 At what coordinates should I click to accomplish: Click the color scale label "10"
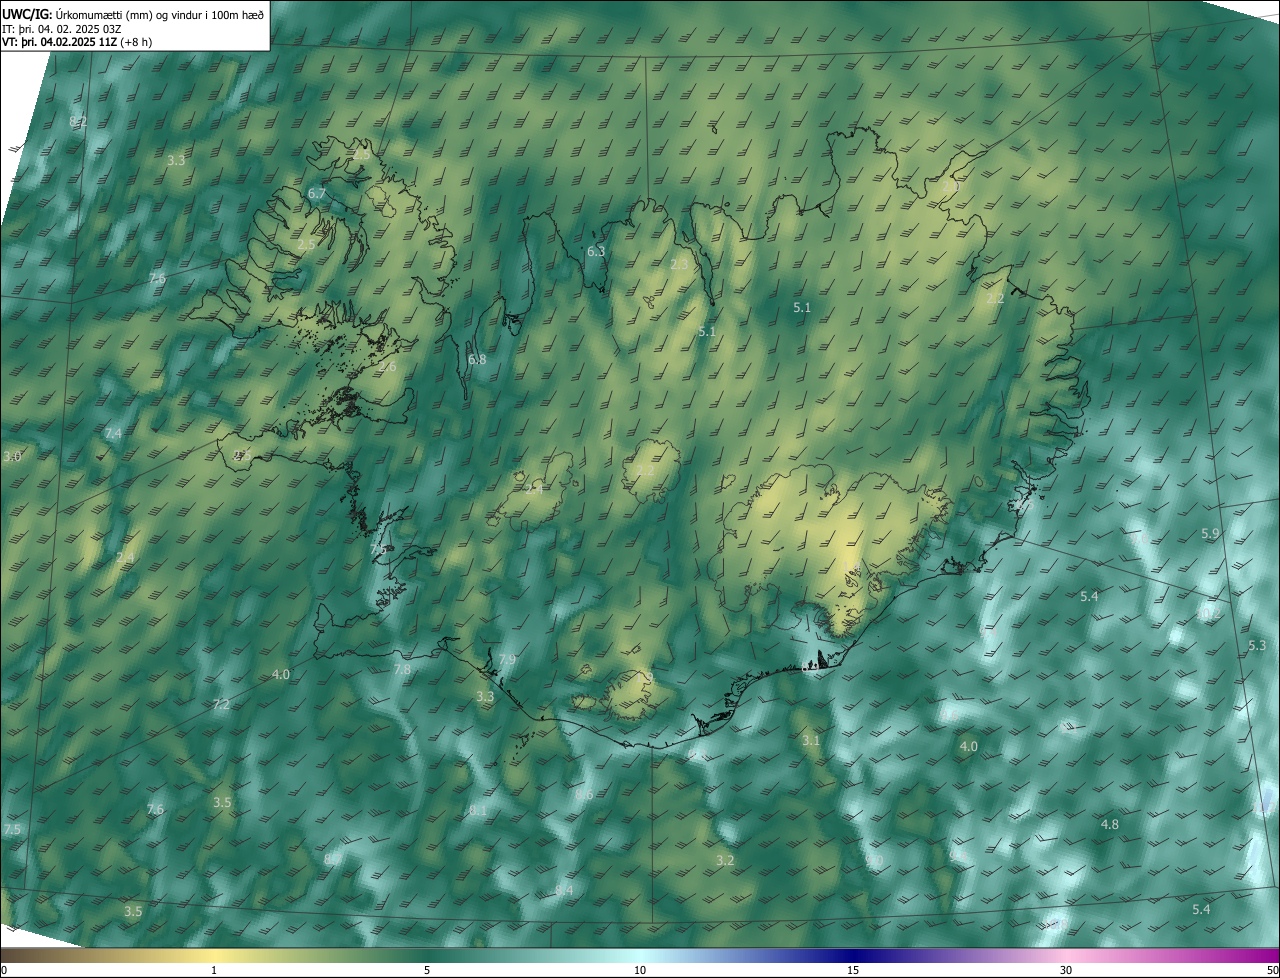pyautogui.click(x=640, y=971)
